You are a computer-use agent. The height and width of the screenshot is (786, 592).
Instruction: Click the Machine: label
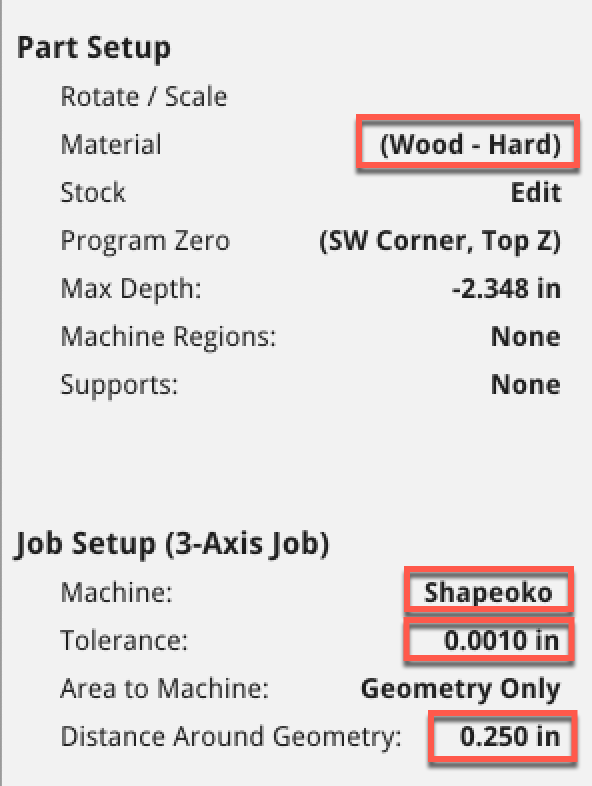pyautogui.click(x=116, y=593)
